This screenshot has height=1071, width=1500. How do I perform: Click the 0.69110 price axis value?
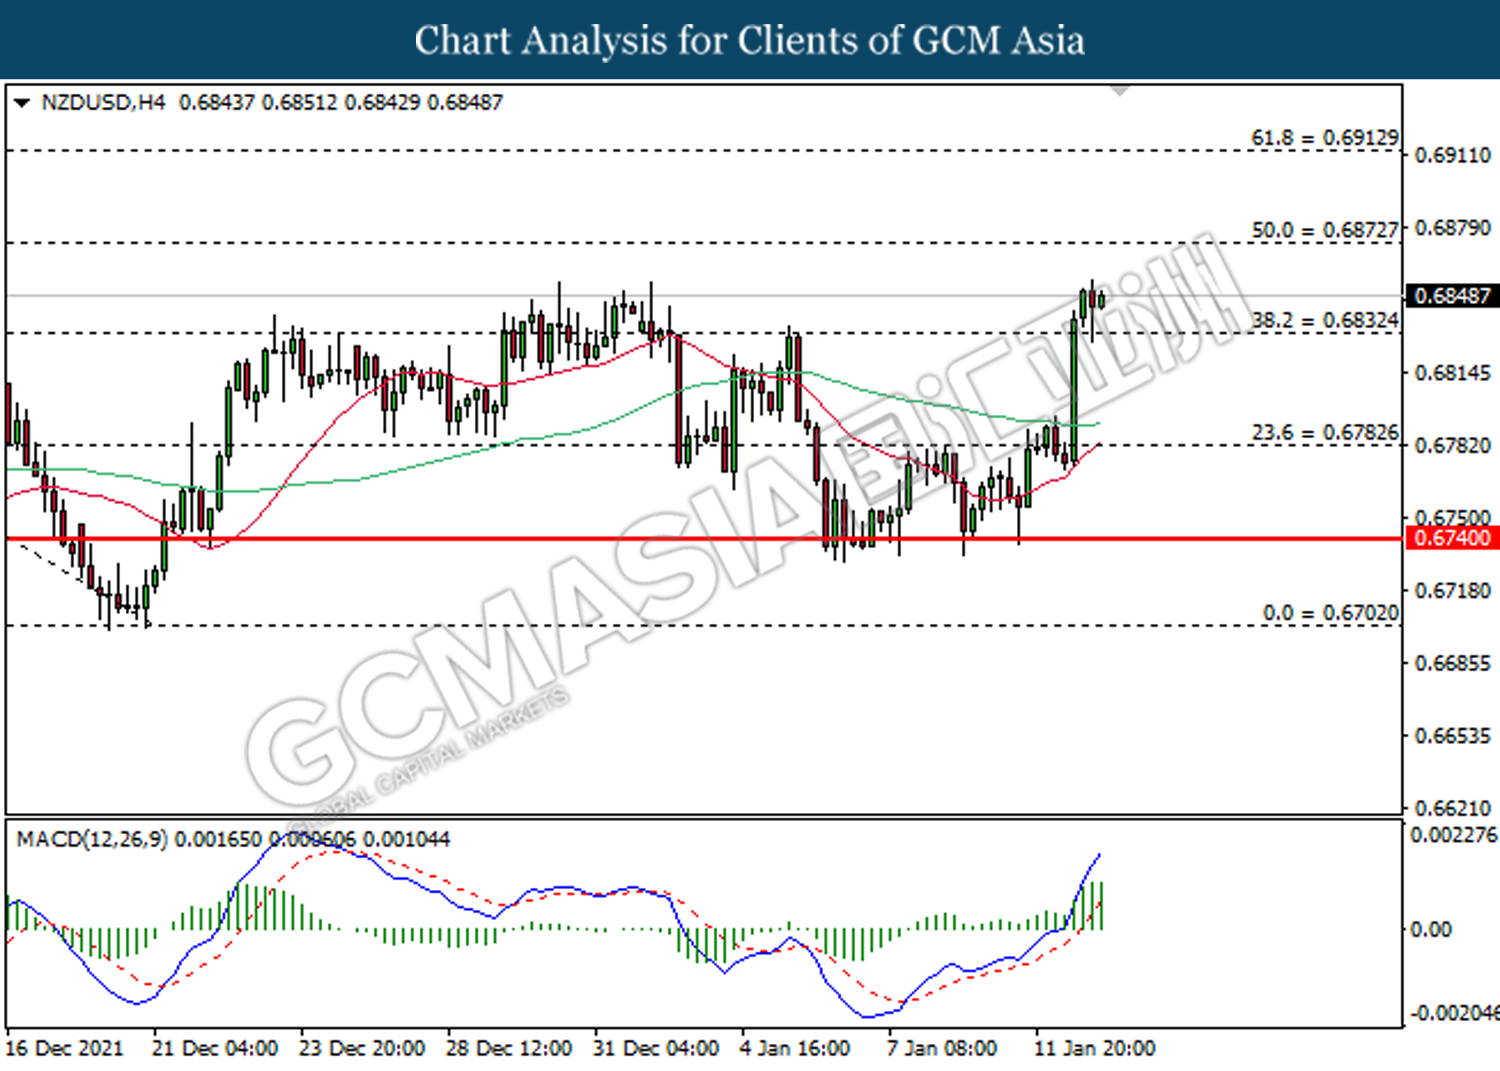coord(1453,155)
